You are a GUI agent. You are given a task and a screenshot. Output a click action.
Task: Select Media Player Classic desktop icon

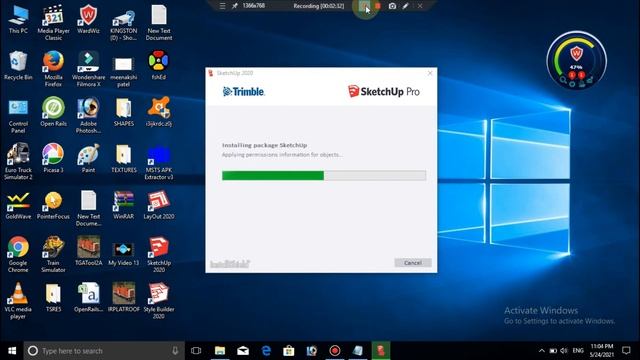click(x=53, y=22)
